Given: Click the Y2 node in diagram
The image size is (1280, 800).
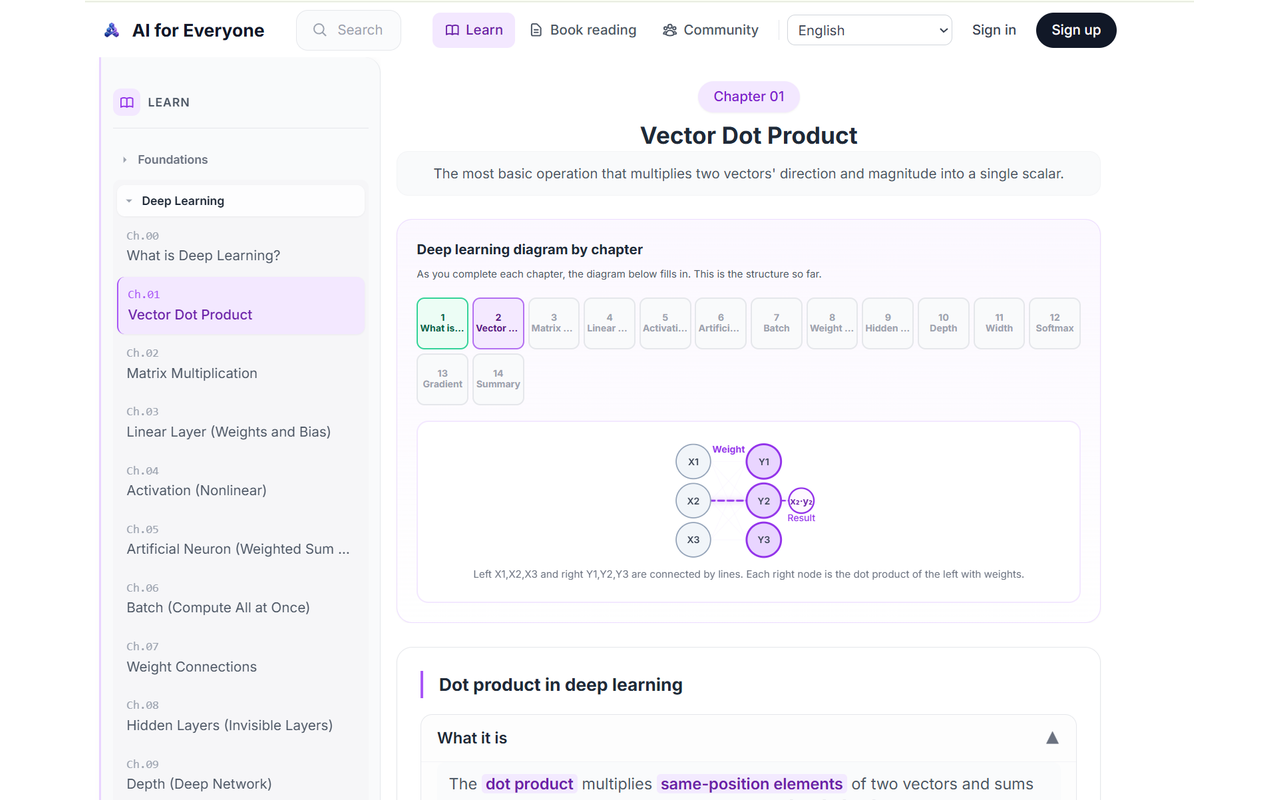Looking at the screenshot, I should point(764,501).
